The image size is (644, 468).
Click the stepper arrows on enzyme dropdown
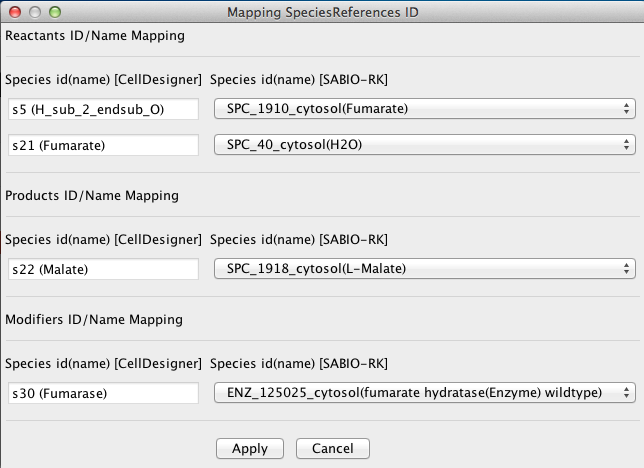(626, 393)
